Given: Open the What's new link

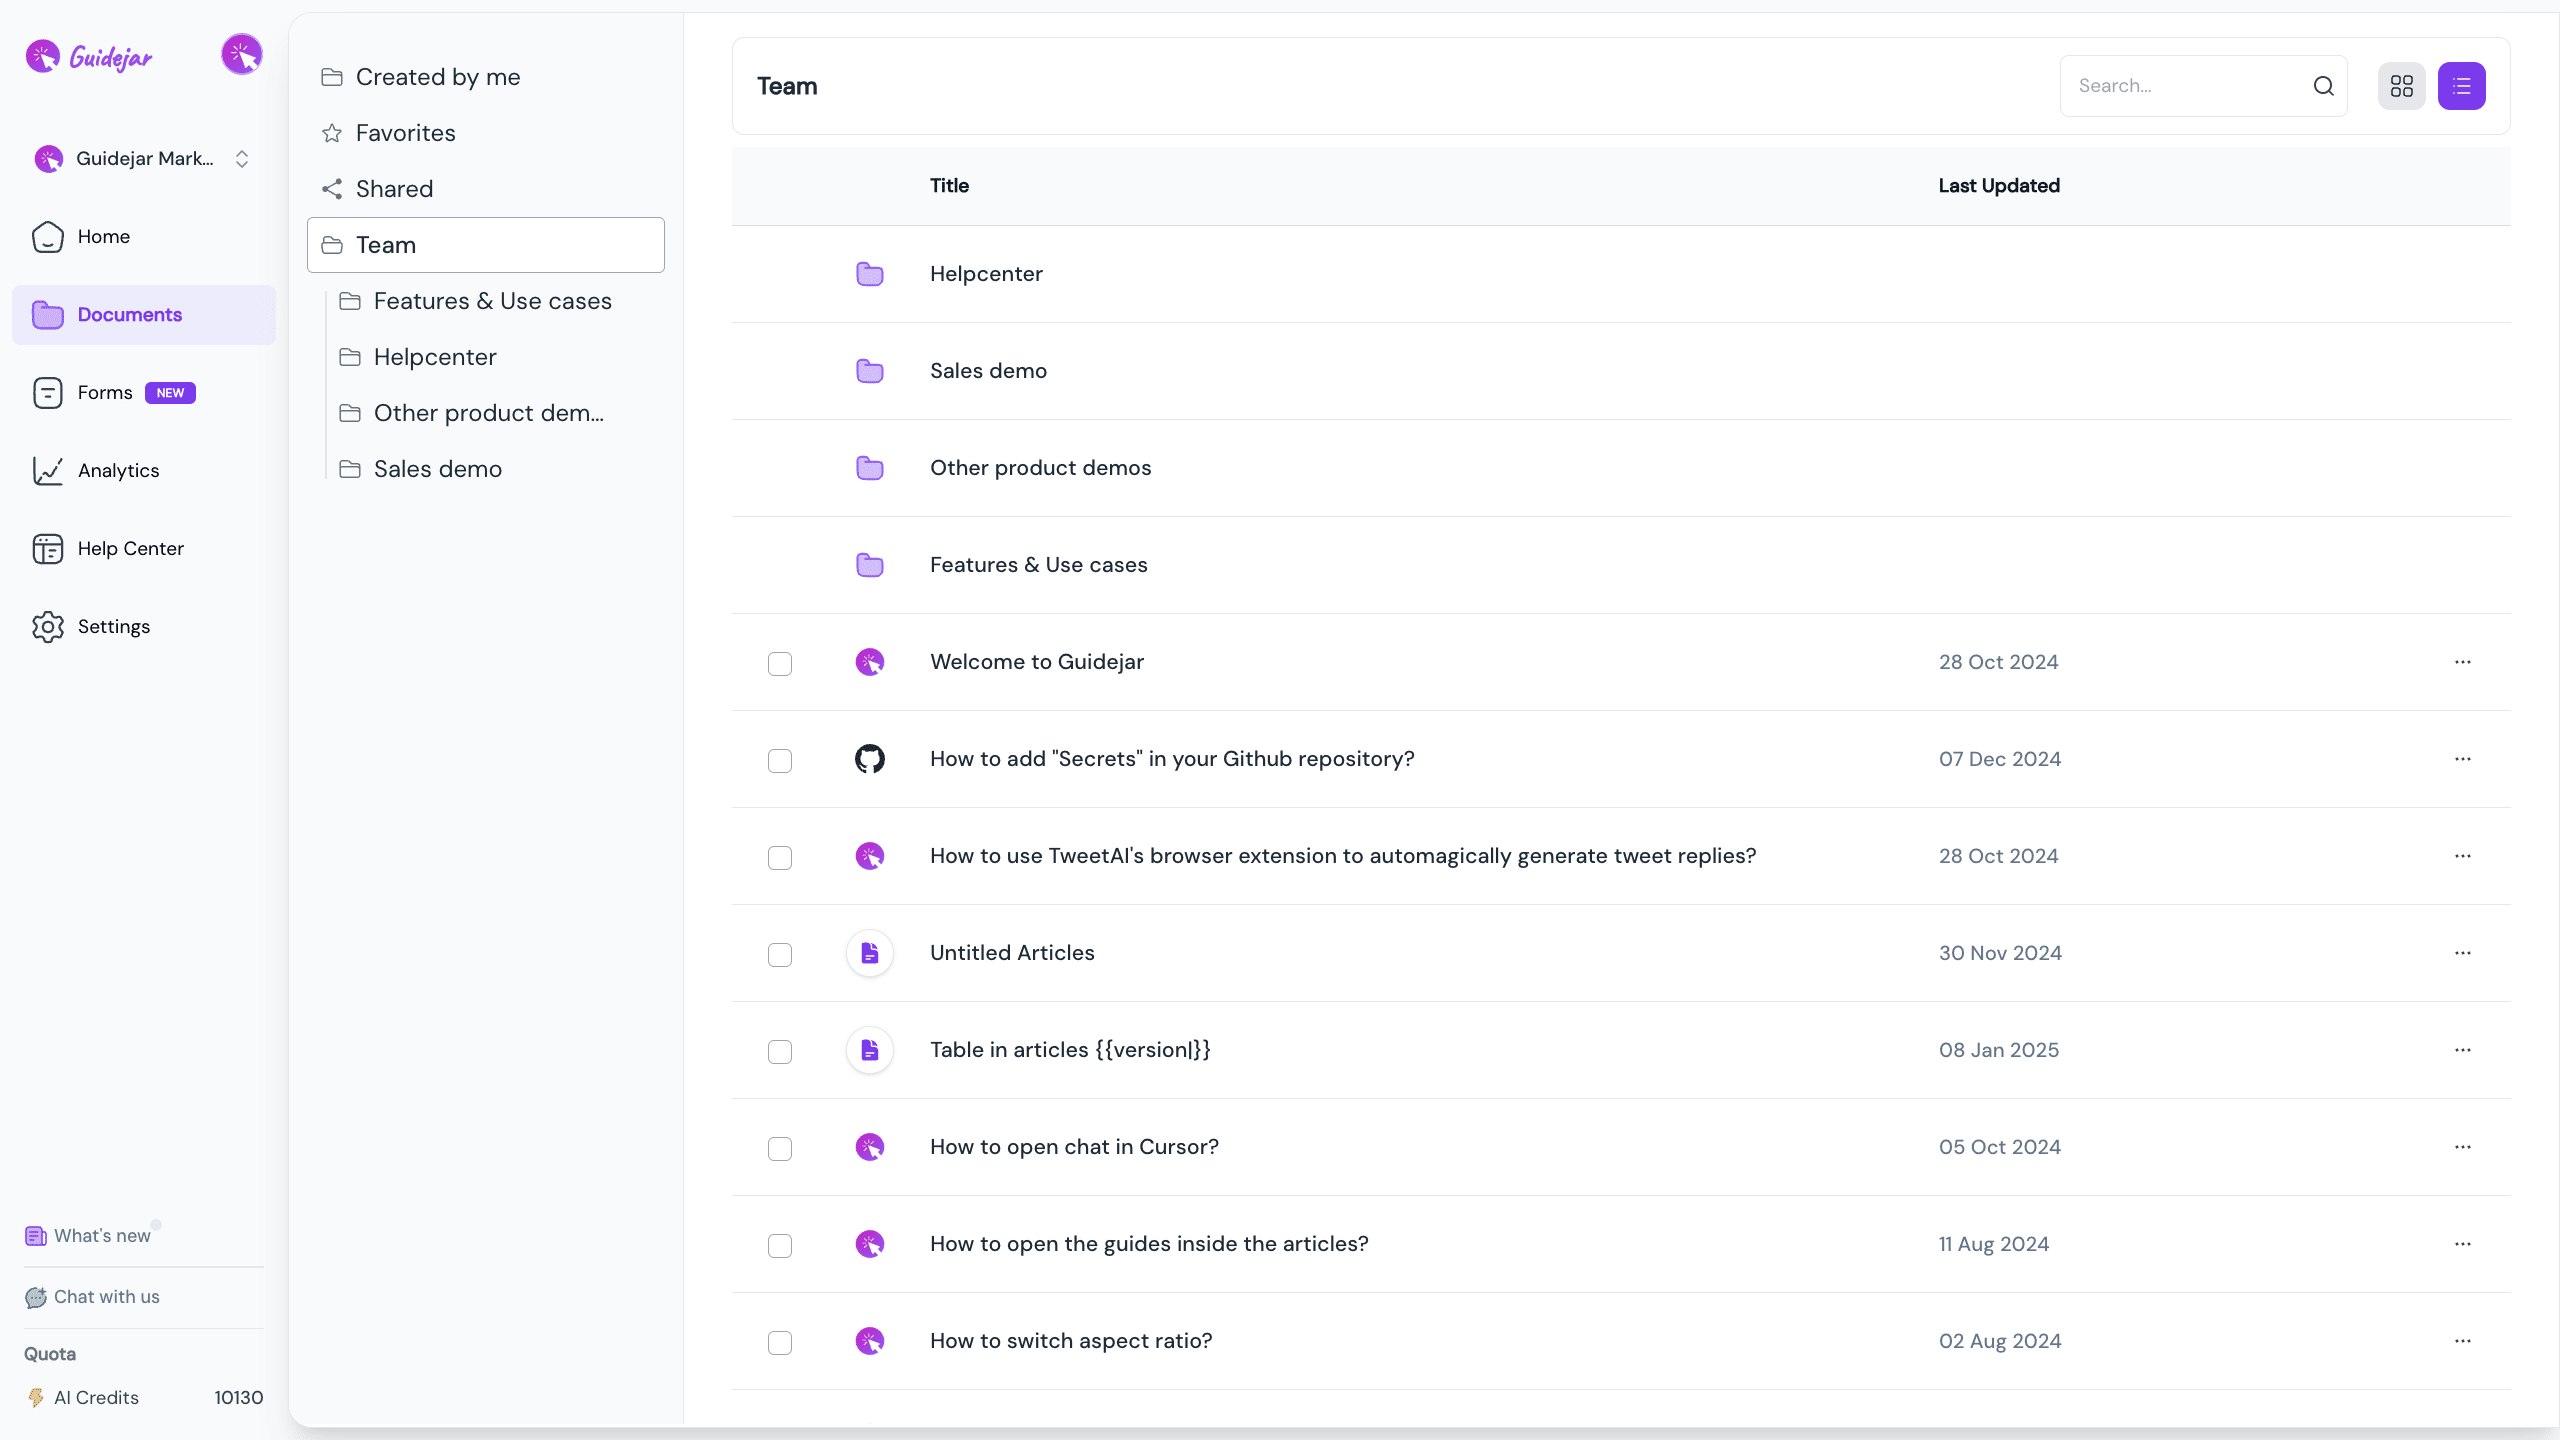Looking at the screenshot, I should click(101, 1236).
